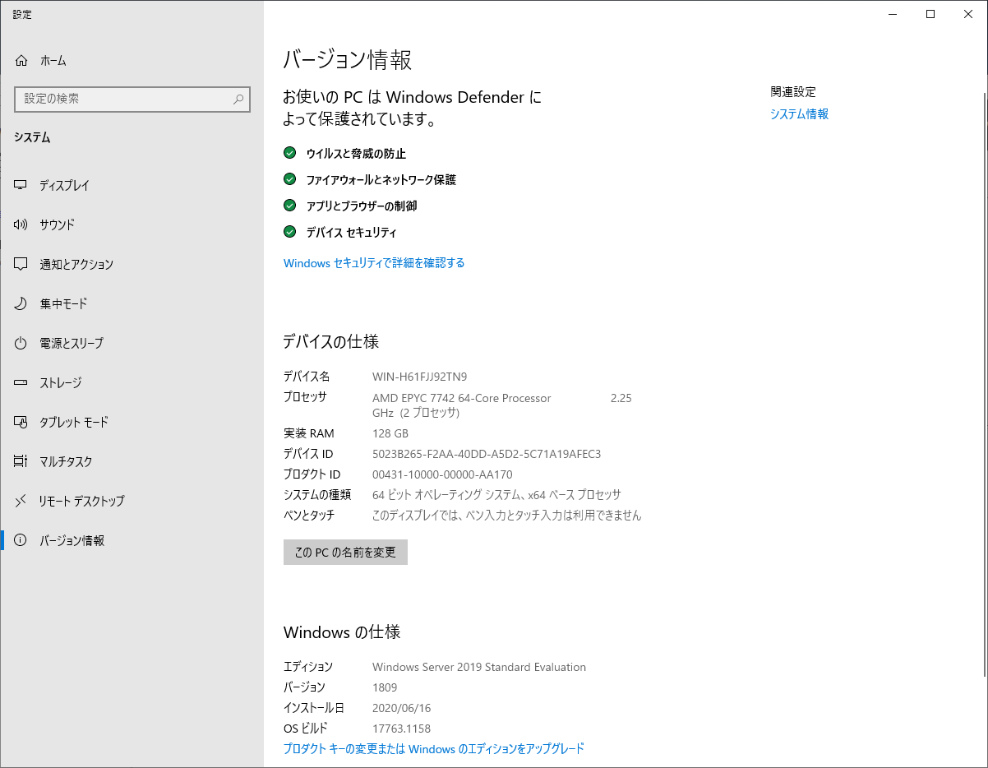The height and width of the screenshot is (768, 988).
Task: Click the version info circle icon
Action: point(20,540)
